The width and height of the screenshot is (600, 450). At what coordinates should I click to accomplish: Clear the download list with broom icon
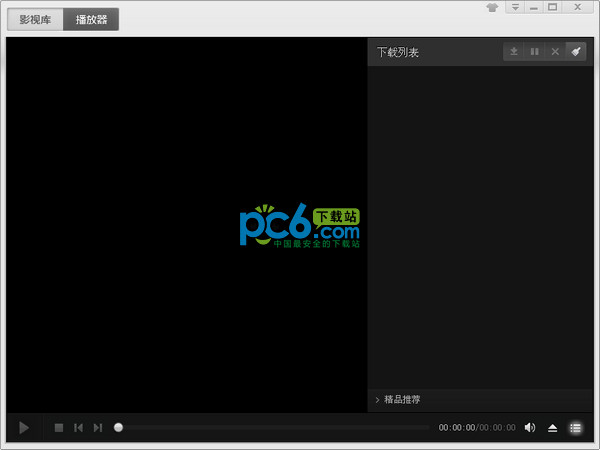[x=576, y=52]
